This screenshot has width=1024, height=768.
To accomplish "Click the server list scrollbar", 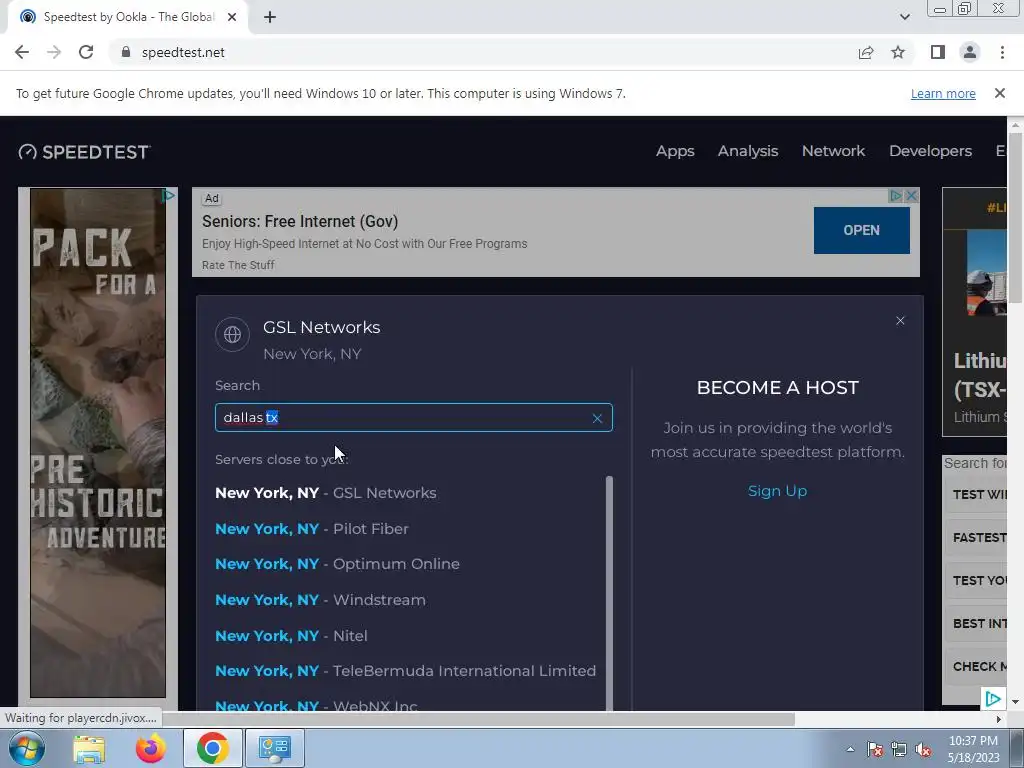I will [x=609, y=593].
